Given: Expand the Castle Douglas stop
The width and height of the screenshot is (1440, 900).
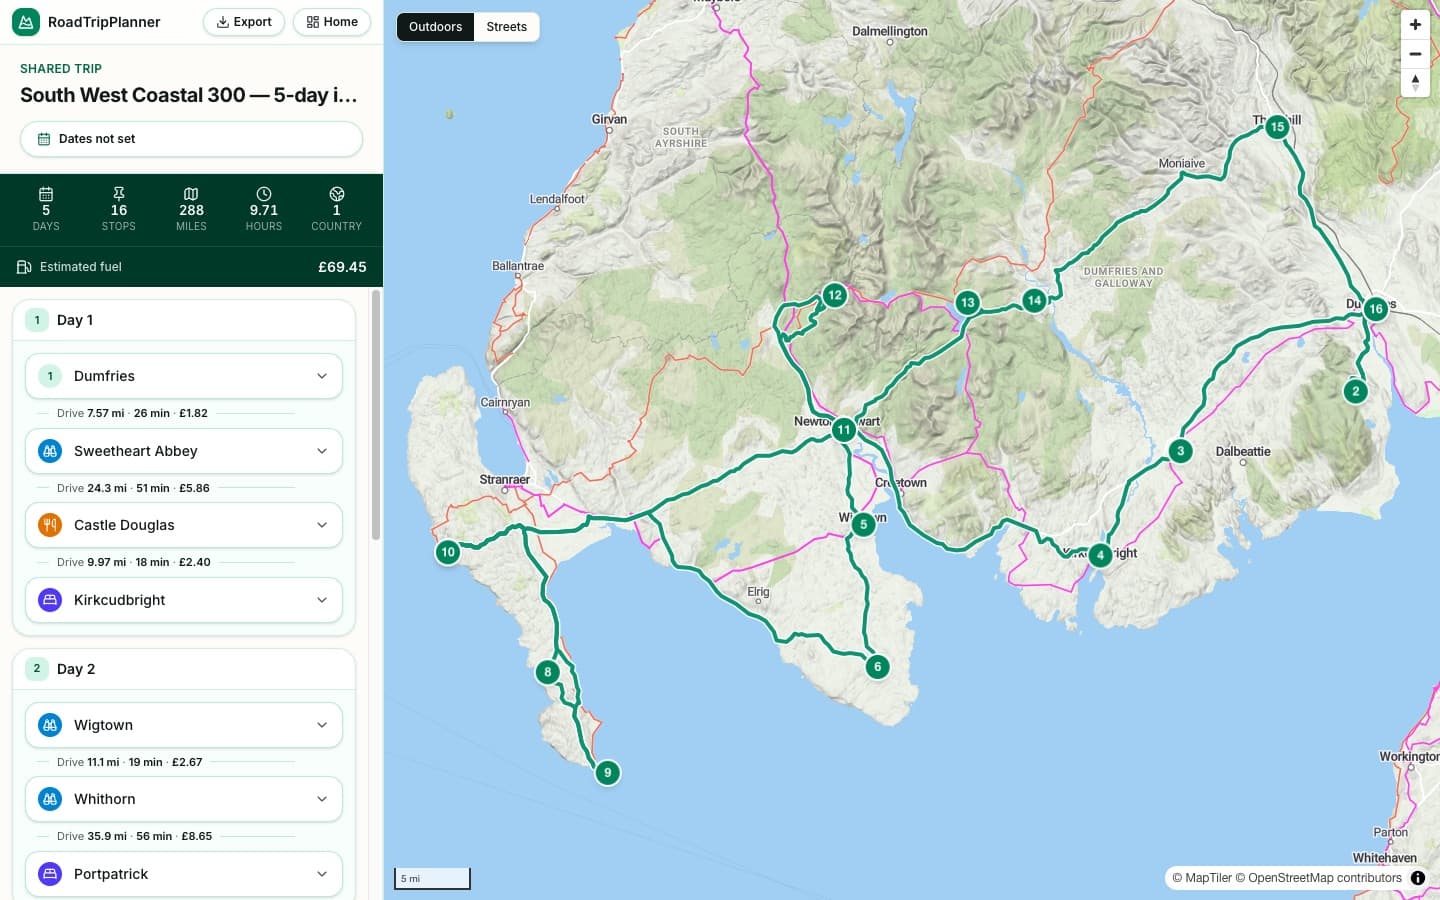Looking at the screenshot, I should [x=184, y=525].
